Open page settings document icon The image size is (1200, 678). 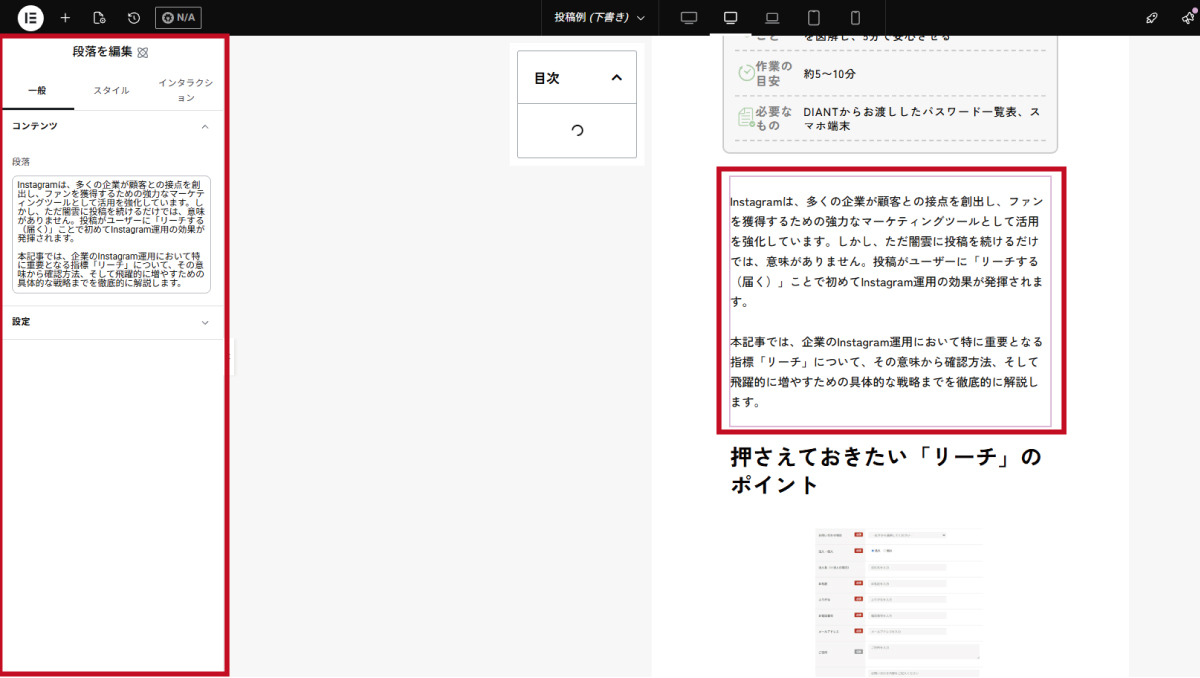99,18
